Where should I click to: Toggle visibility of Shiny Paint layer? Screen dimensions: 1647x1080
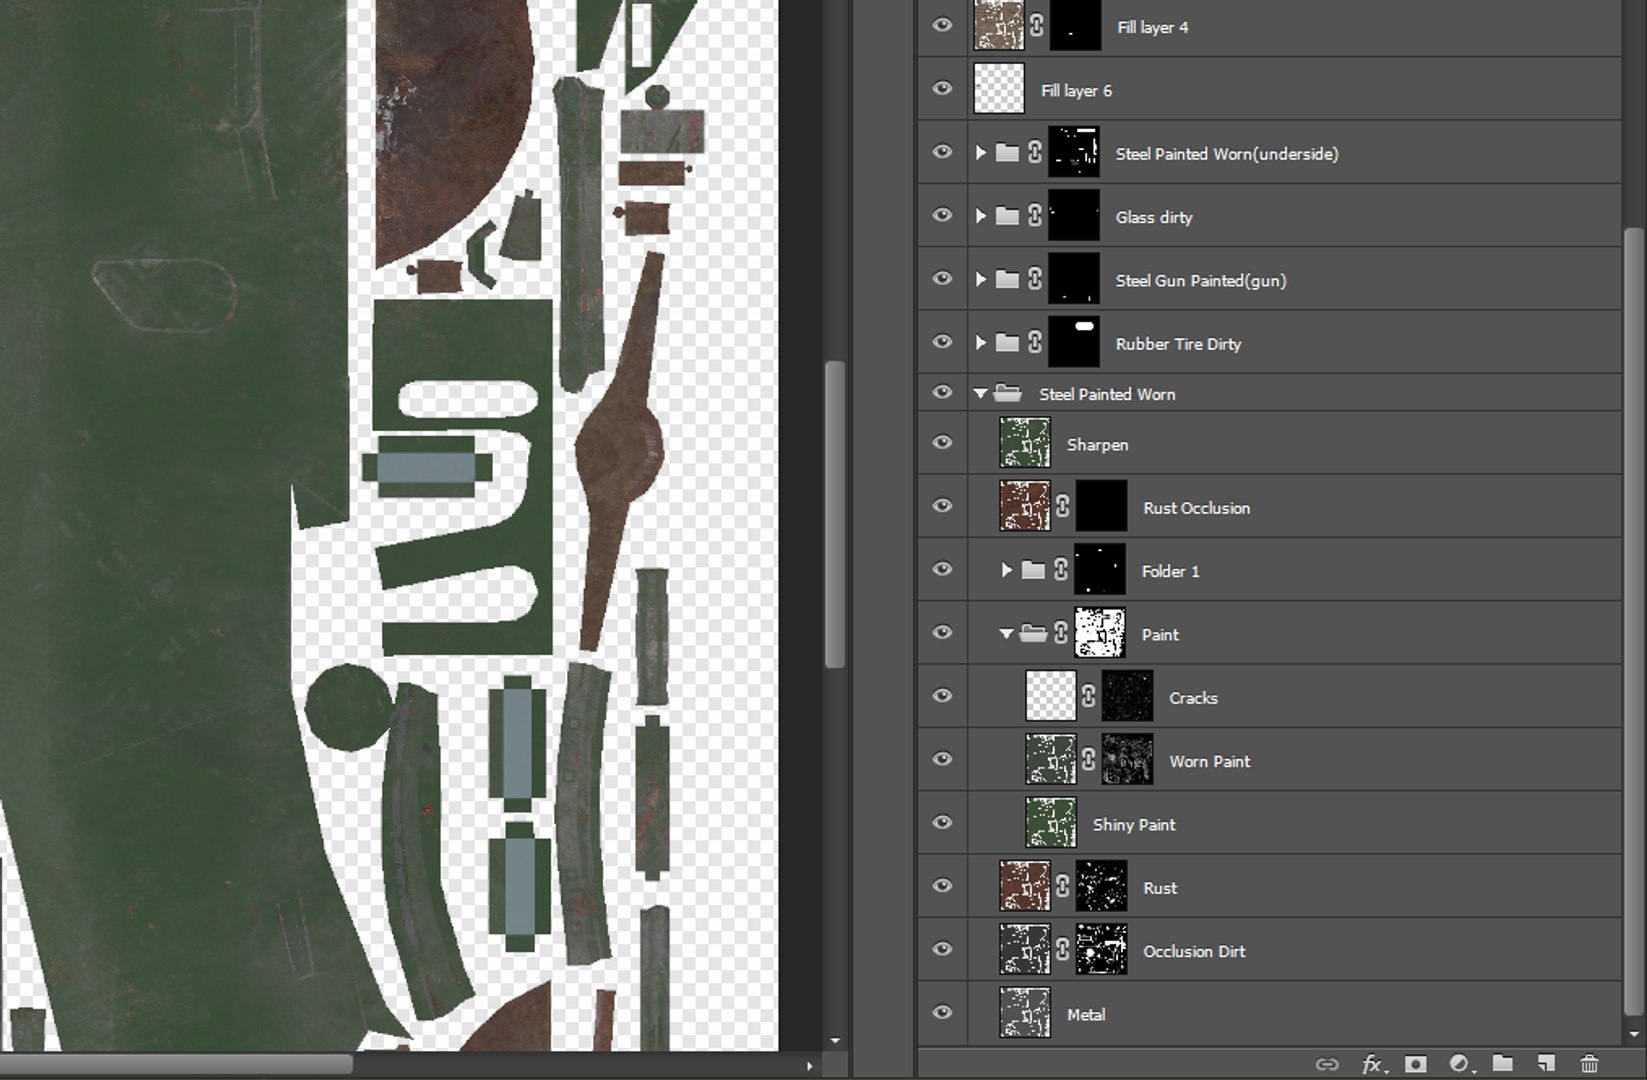point(942,822)
